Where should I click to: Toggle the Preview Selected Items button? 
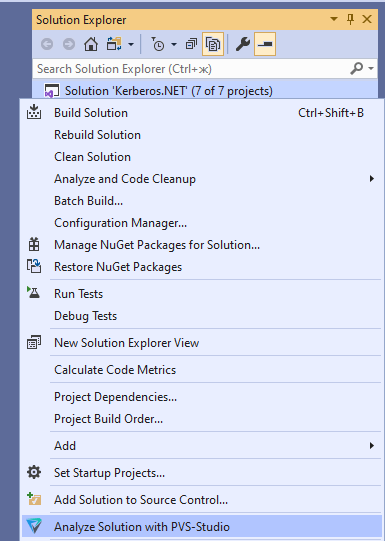click(265, 44)
